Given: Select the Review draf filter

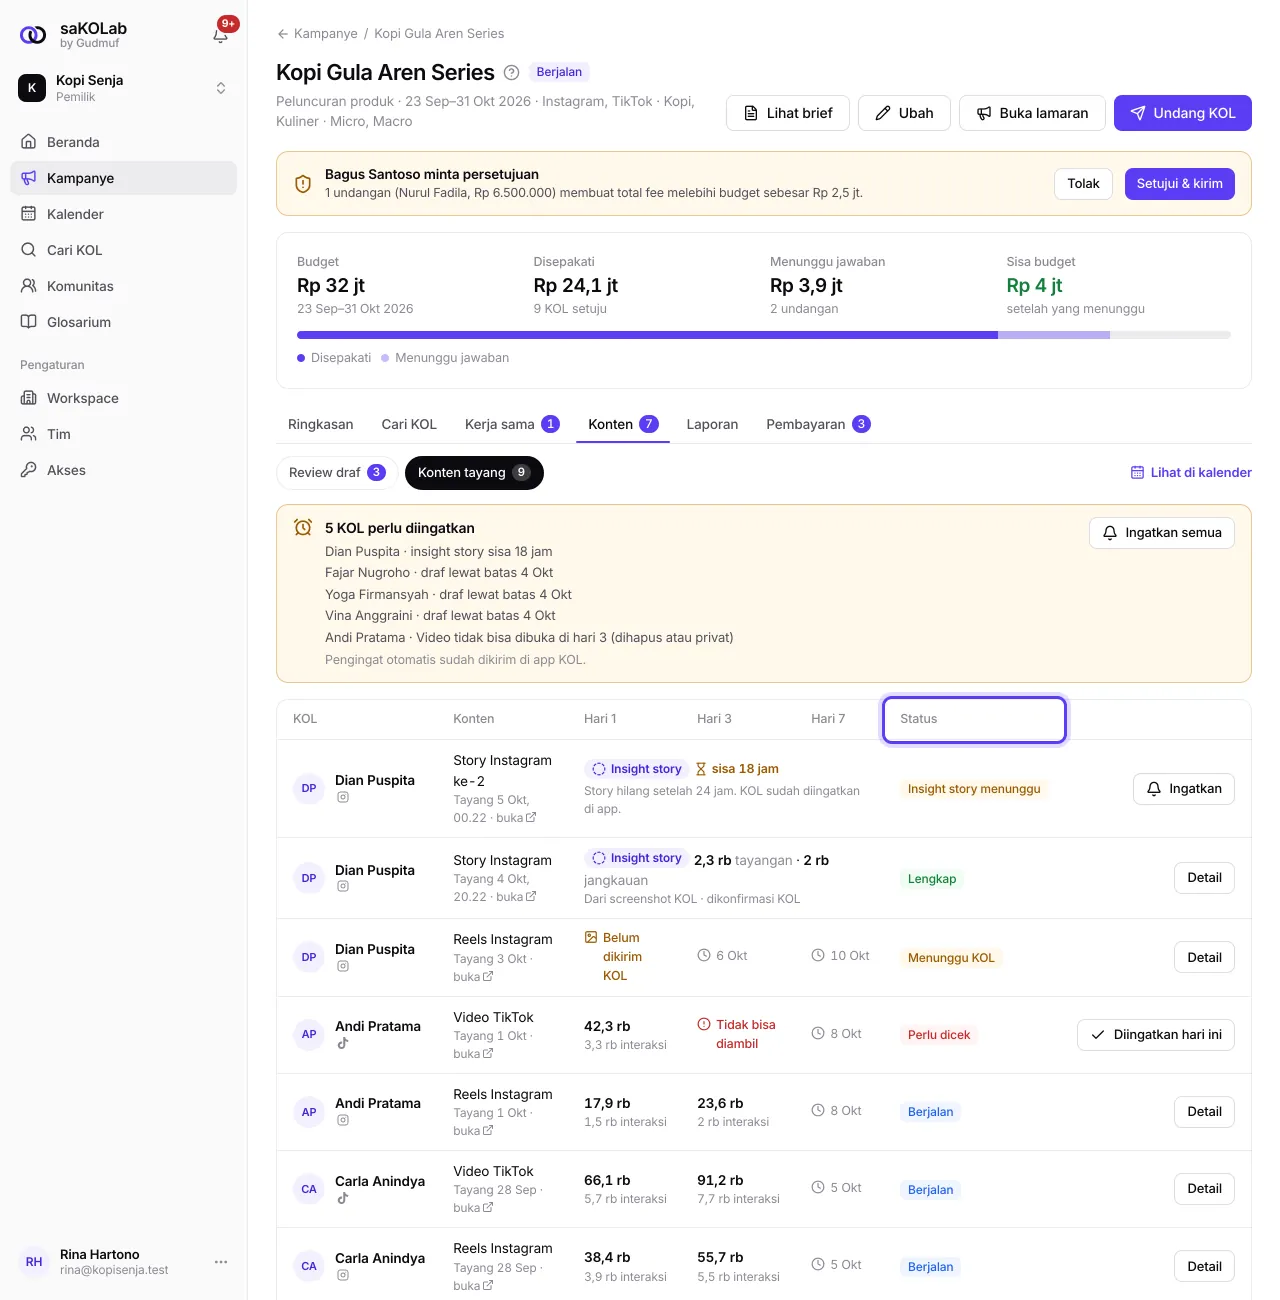Looking at the screenshot, I should point(337,473).
